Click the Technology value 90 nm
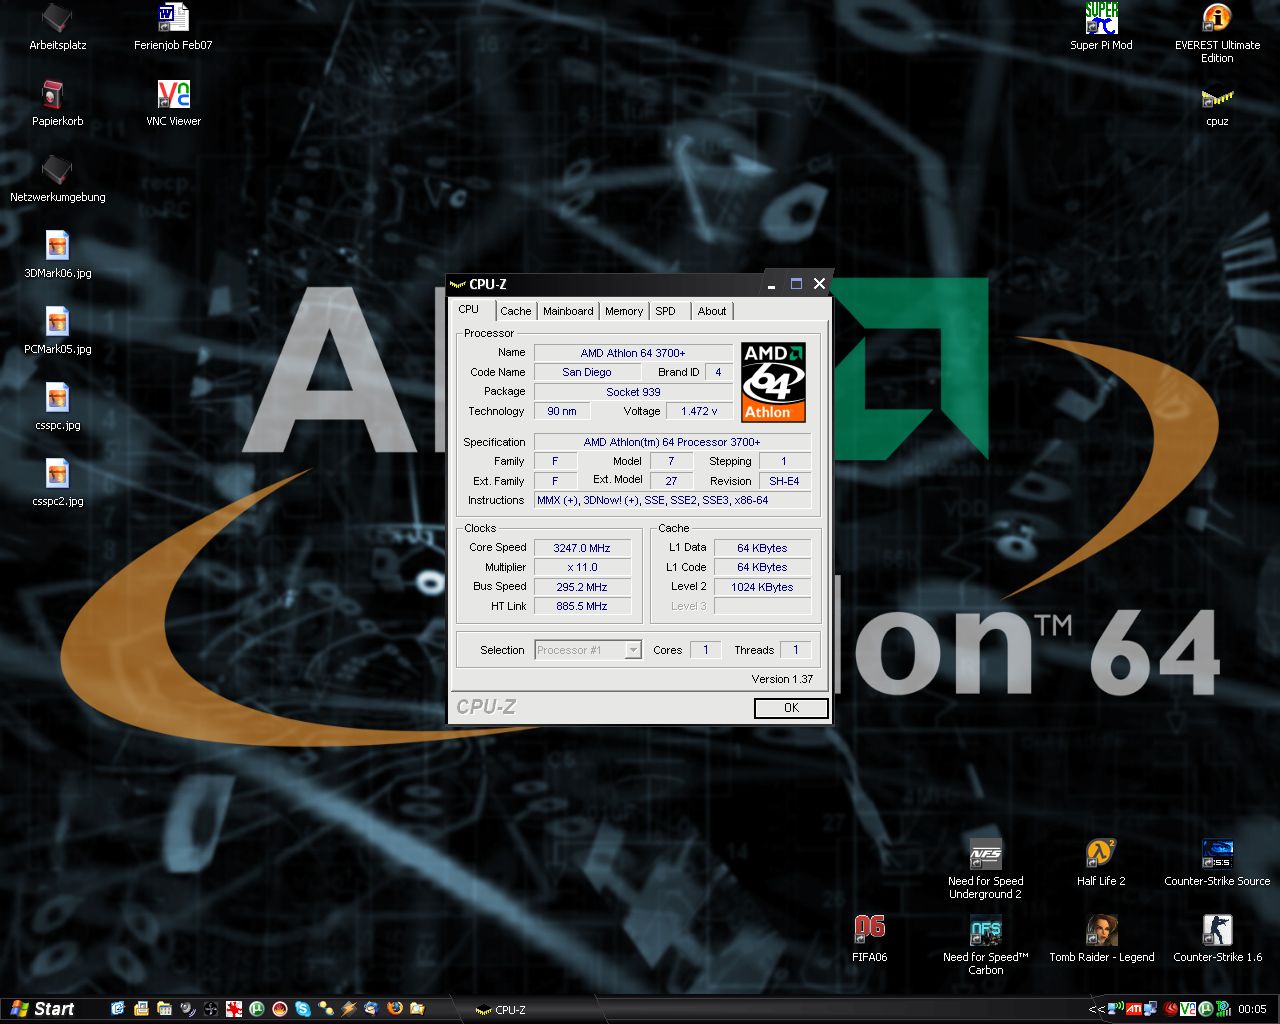The height and width of the screenshot is (1024, 1280). (562, 411)
